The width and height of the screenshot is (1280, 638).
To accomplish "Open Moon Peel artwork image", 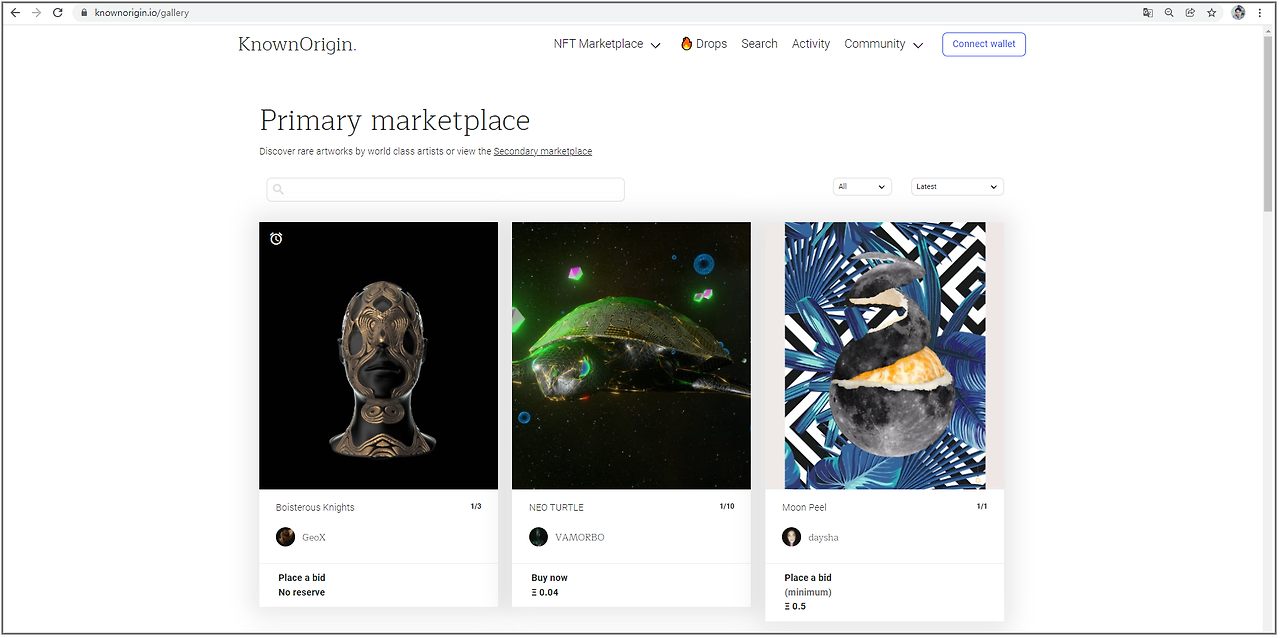I will pos(885,356).
